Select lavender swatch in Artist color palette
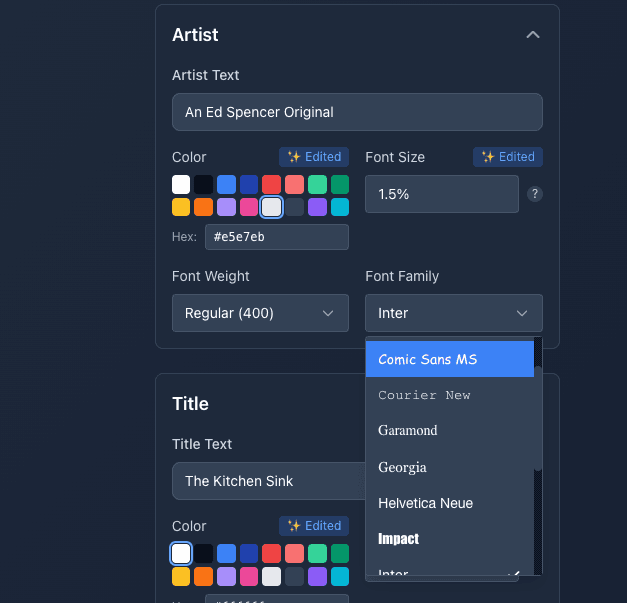627x603 pixels. click(226, 207)
